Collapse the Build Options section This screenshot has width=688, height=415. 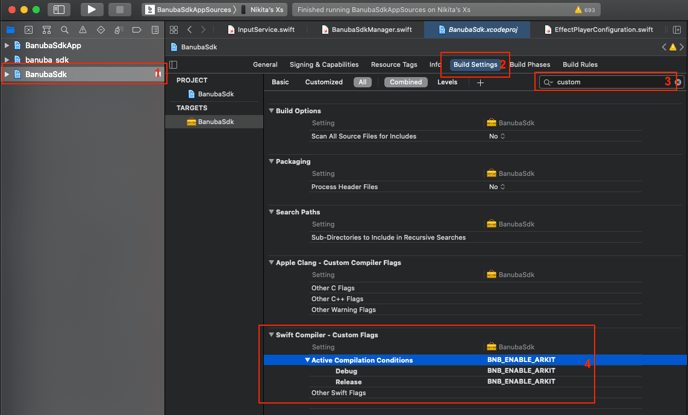271,110
